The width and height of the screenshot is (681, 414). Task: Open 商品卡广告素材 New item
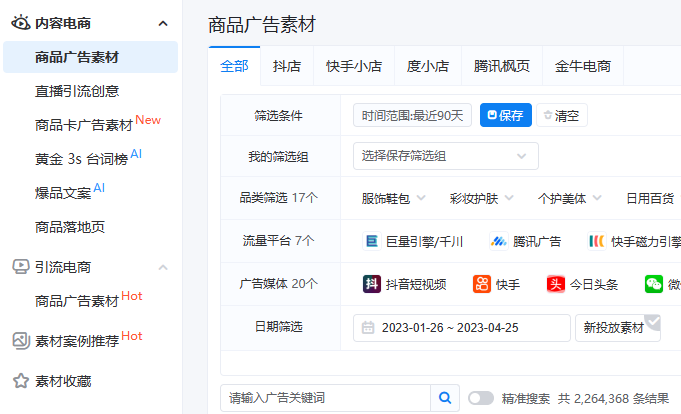click(98, 123)
